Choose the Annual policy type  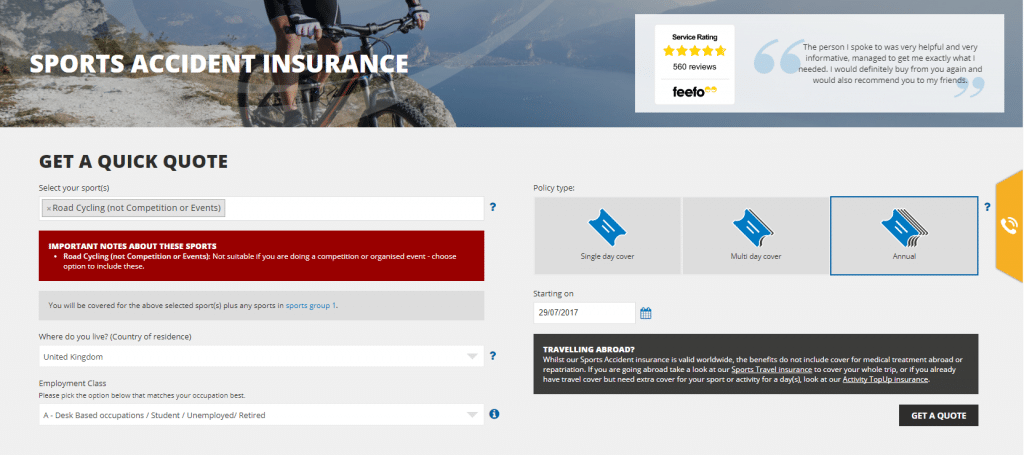(904, 236)
